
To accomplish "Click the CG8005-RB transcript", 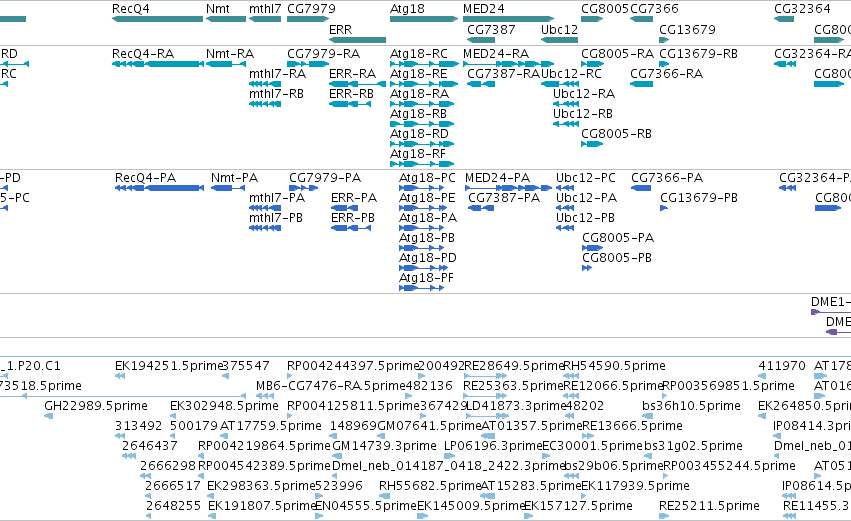I will (x=592, y=144).
